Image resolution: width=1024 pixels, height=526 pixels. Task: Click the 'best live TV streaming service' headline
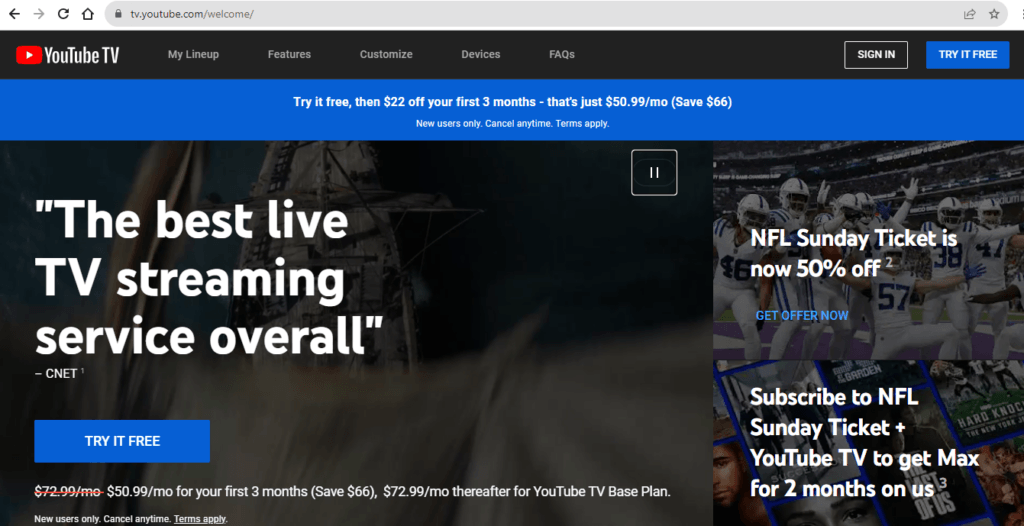[208, 278]
